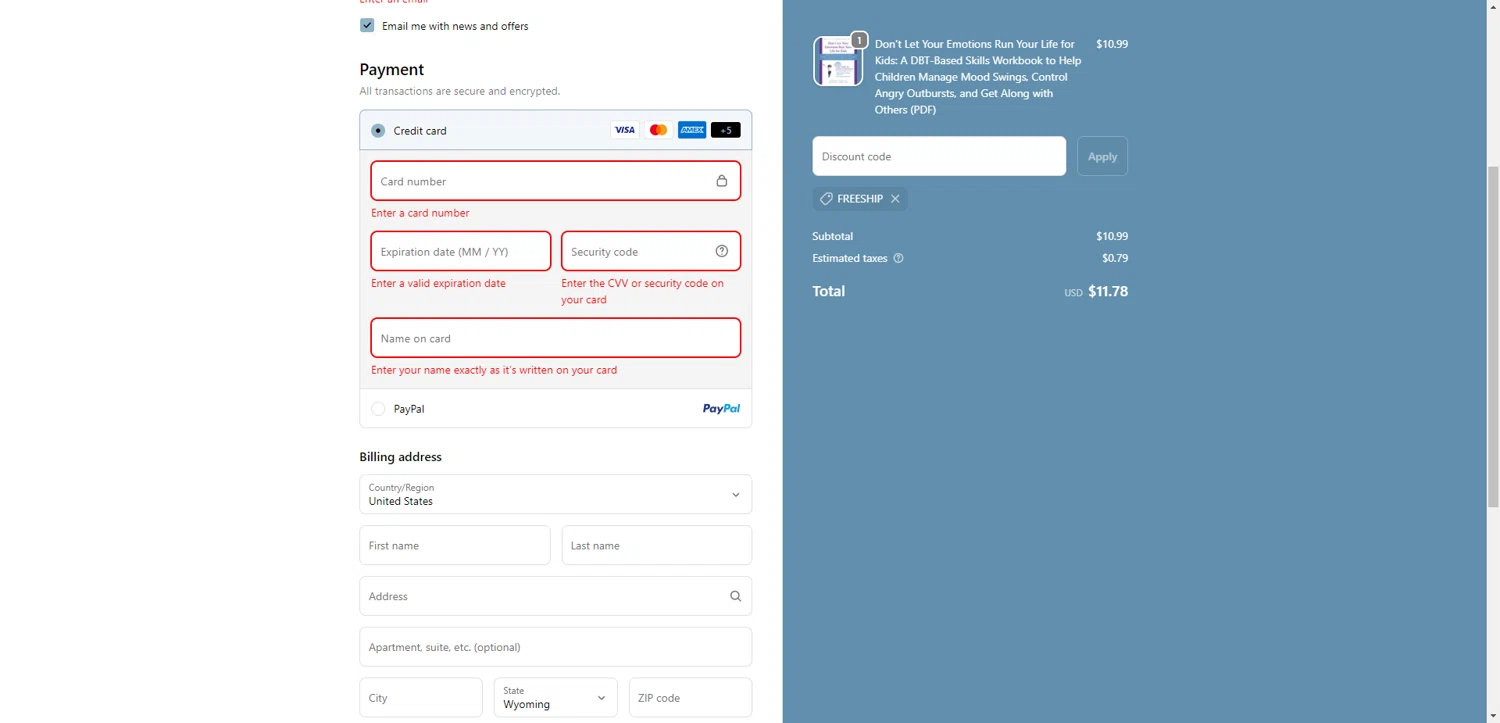Click the Total amount $11.78
Viewport: 1500px width, 723px height.
point(1108,291)
